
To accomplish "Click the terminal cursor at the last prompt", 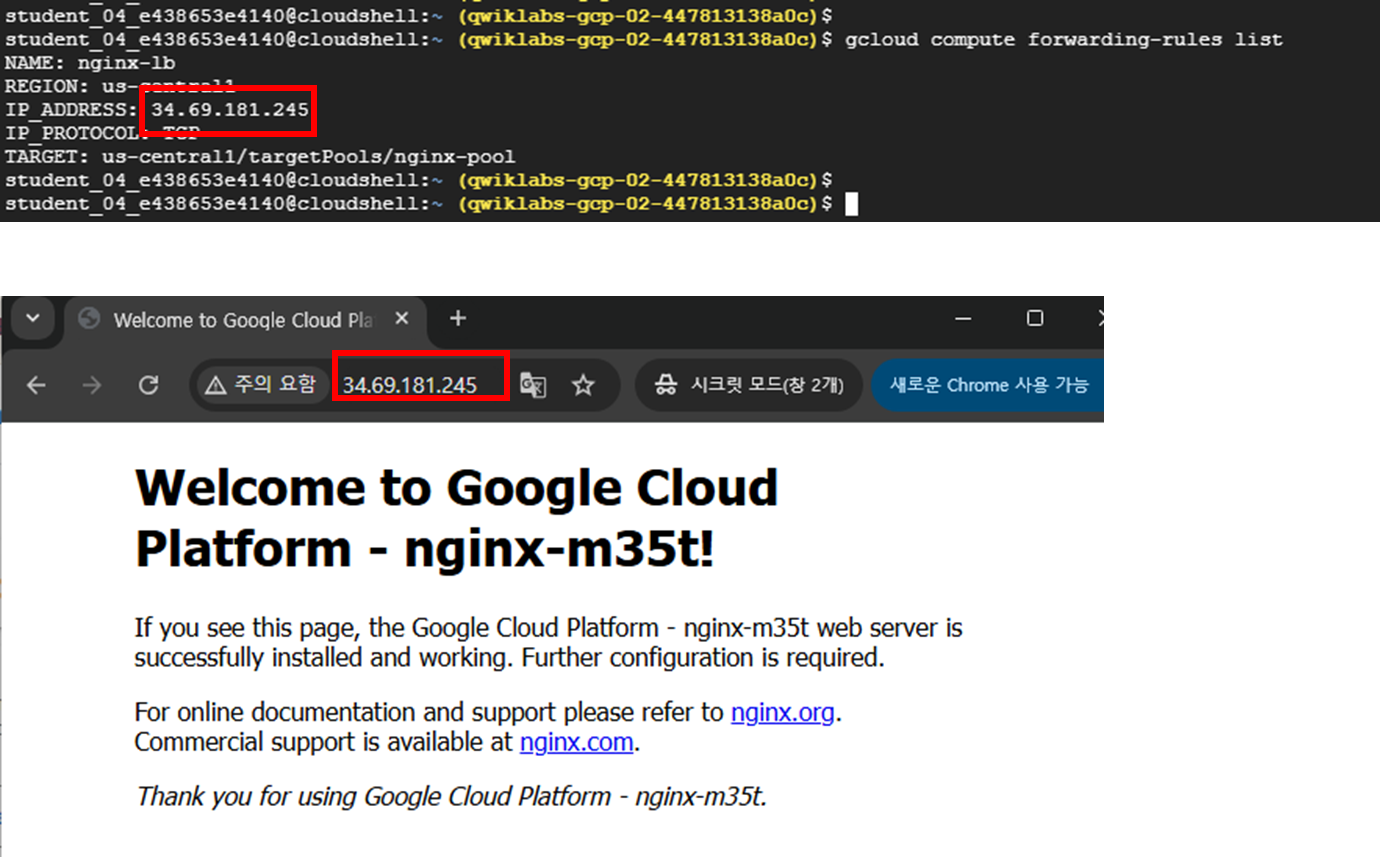I will click(851, 204).
